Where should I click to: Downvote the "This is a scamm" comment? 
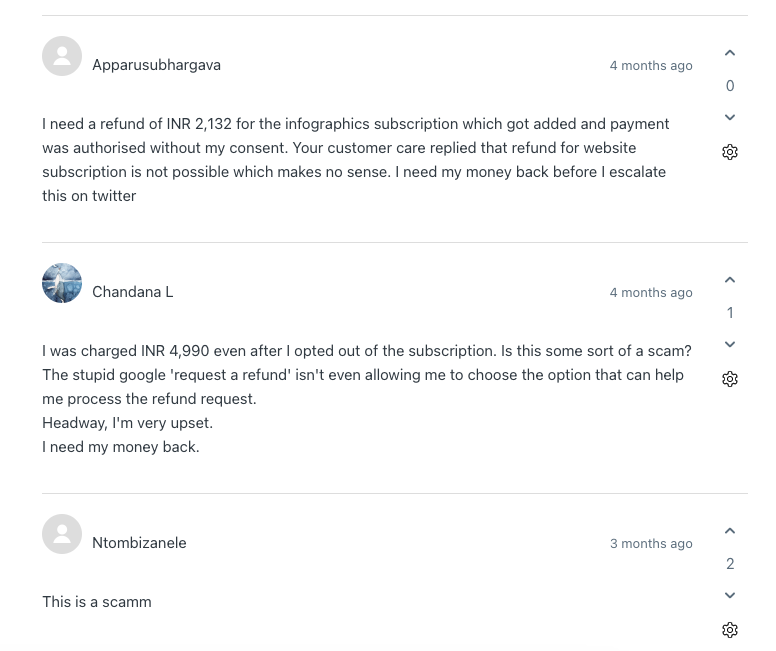[730, 595]
